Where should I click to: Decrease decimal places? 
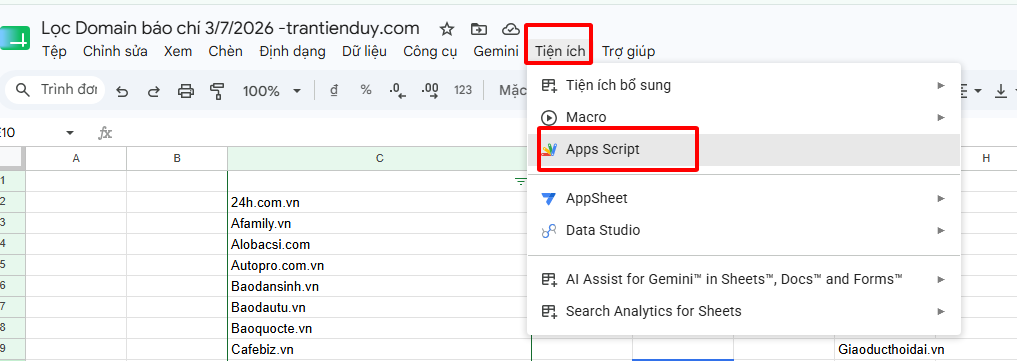click(398, 91)
